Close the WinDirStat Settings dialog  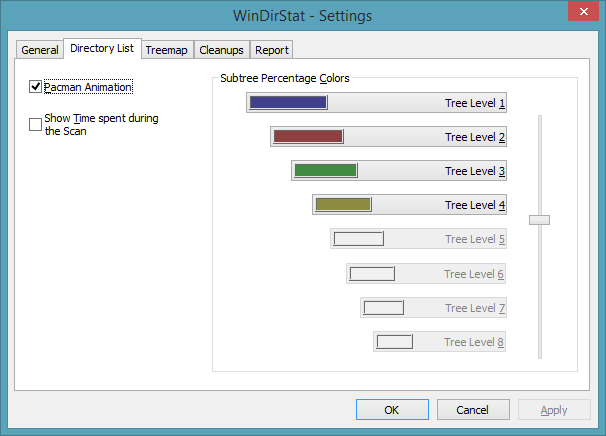pos(583,11)
